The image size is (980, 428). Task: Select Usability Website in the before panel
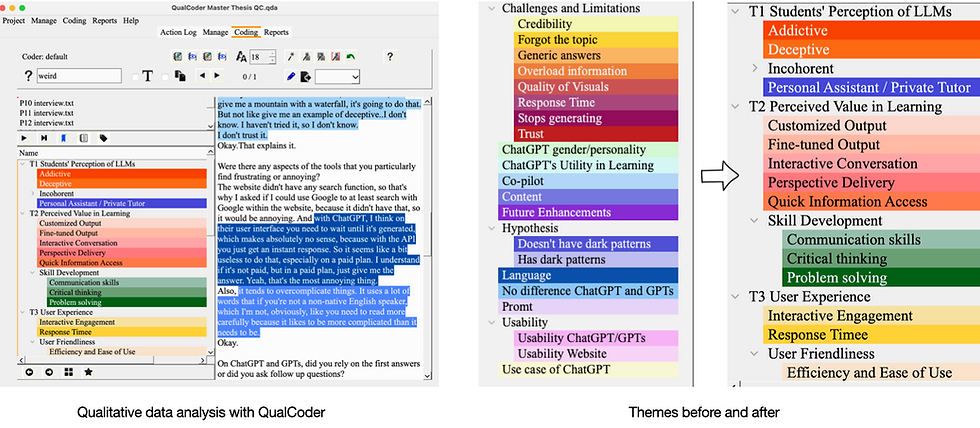click(598, 354)
